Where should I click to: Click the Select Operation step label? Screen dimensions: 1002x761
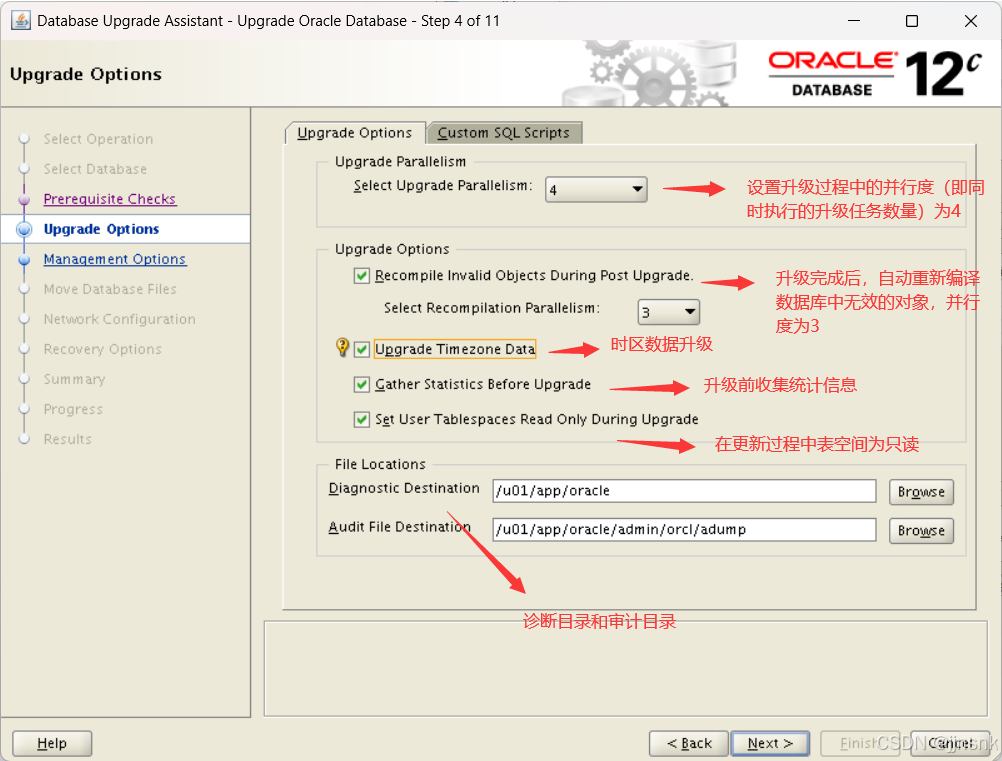pos(98,139)
